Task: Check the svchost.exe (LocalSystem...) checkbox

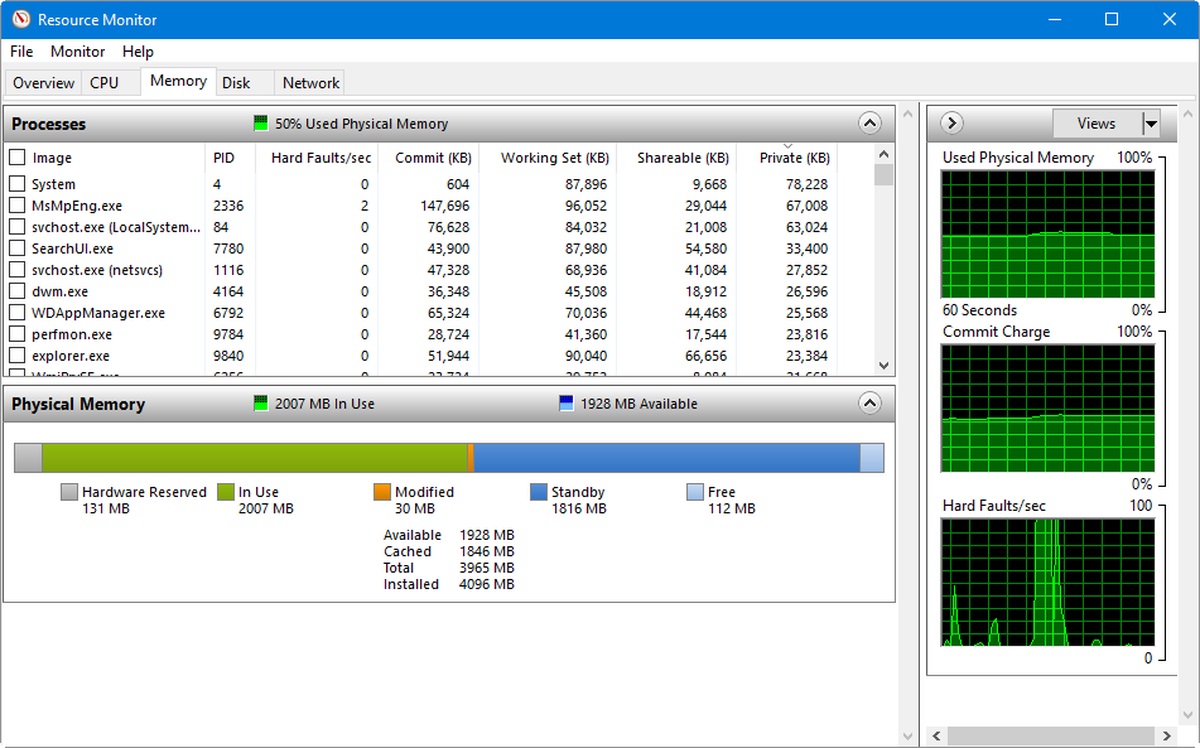Action: click(x=17, y=227)
